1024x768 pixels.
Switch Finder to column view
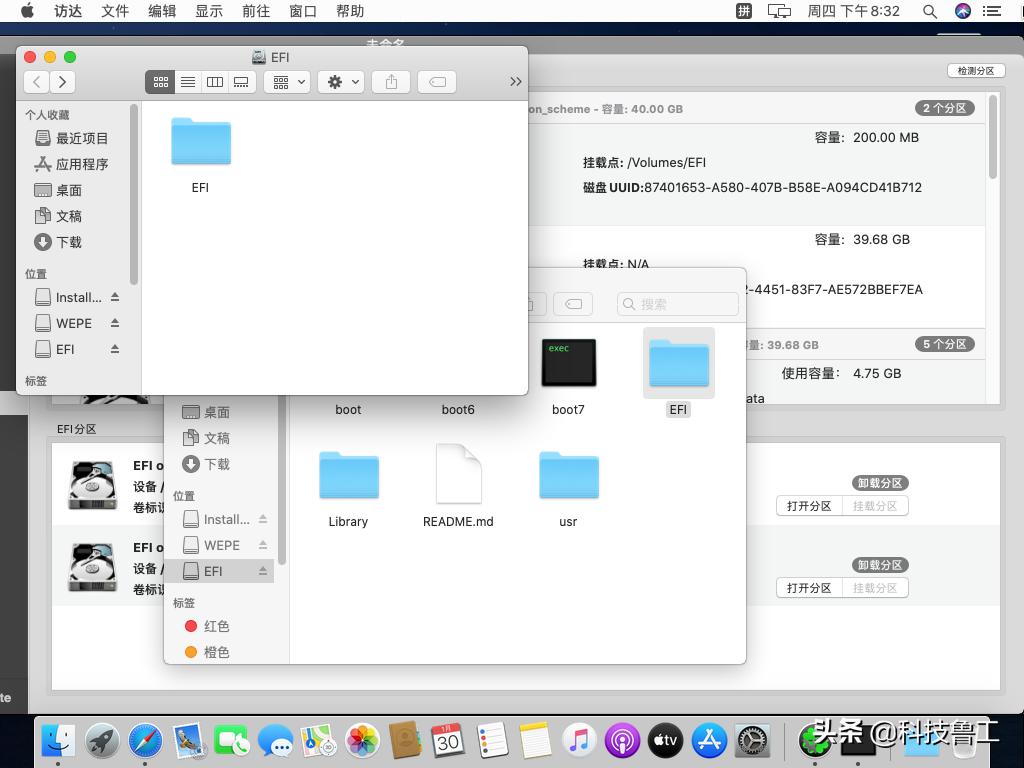214,82
